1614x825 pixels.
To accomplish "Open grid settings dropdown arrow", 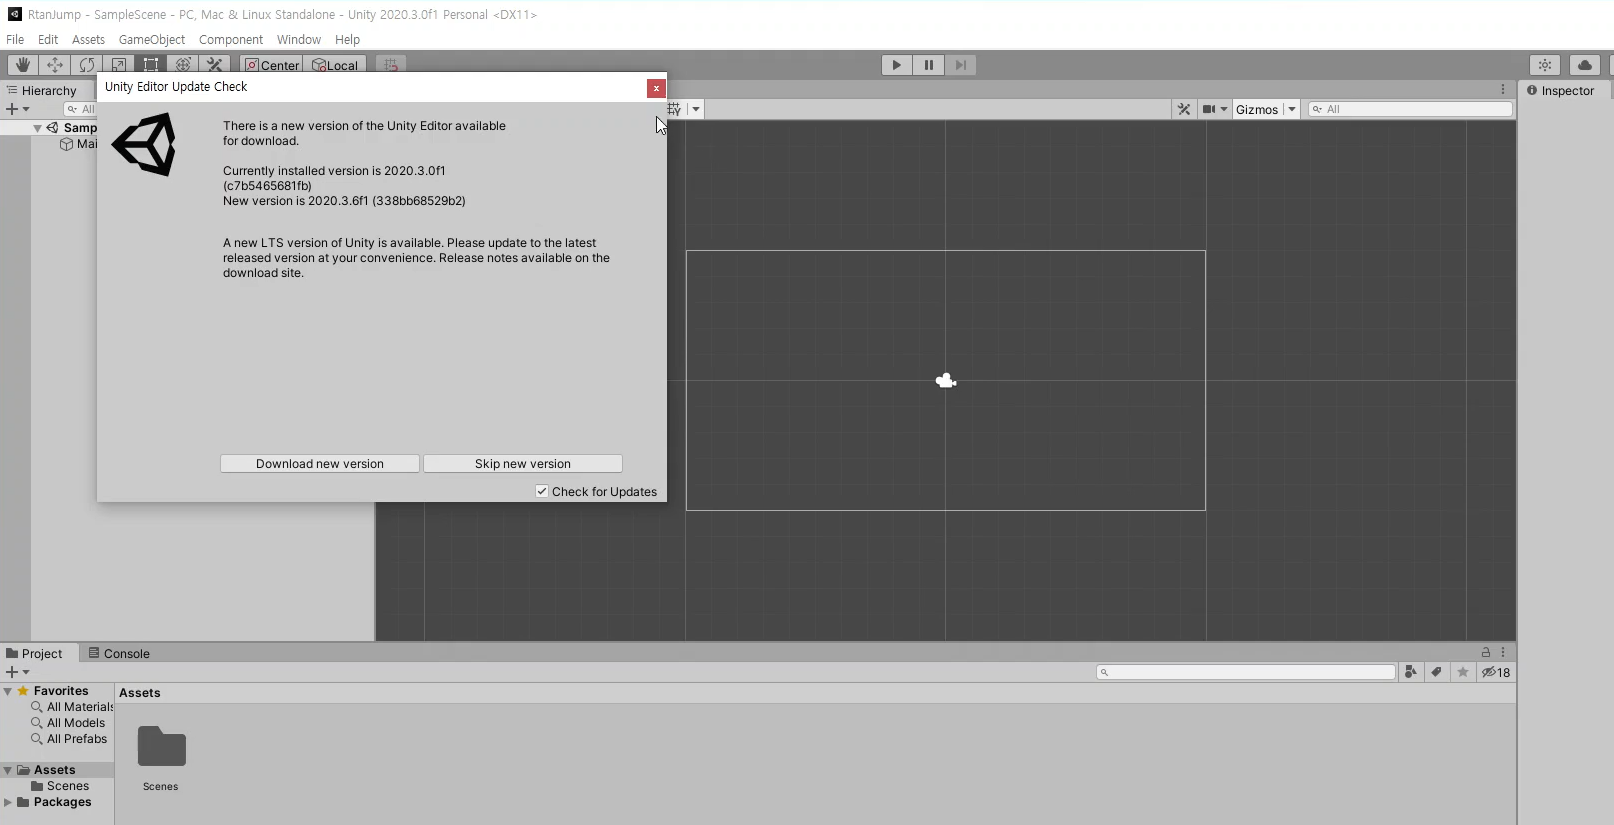I will (x=696, y=109).
